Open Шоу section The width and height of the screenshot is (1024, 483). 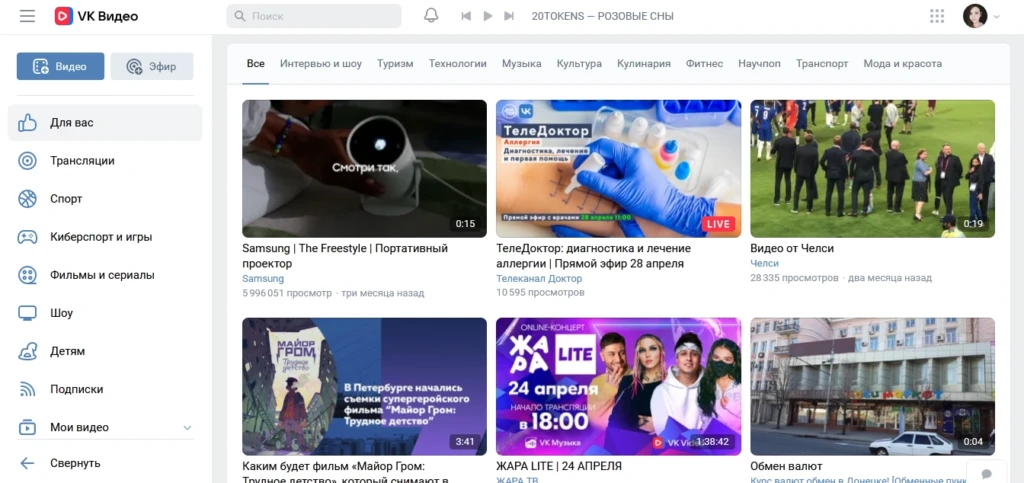pyautogui.click(x=105, y=313)
